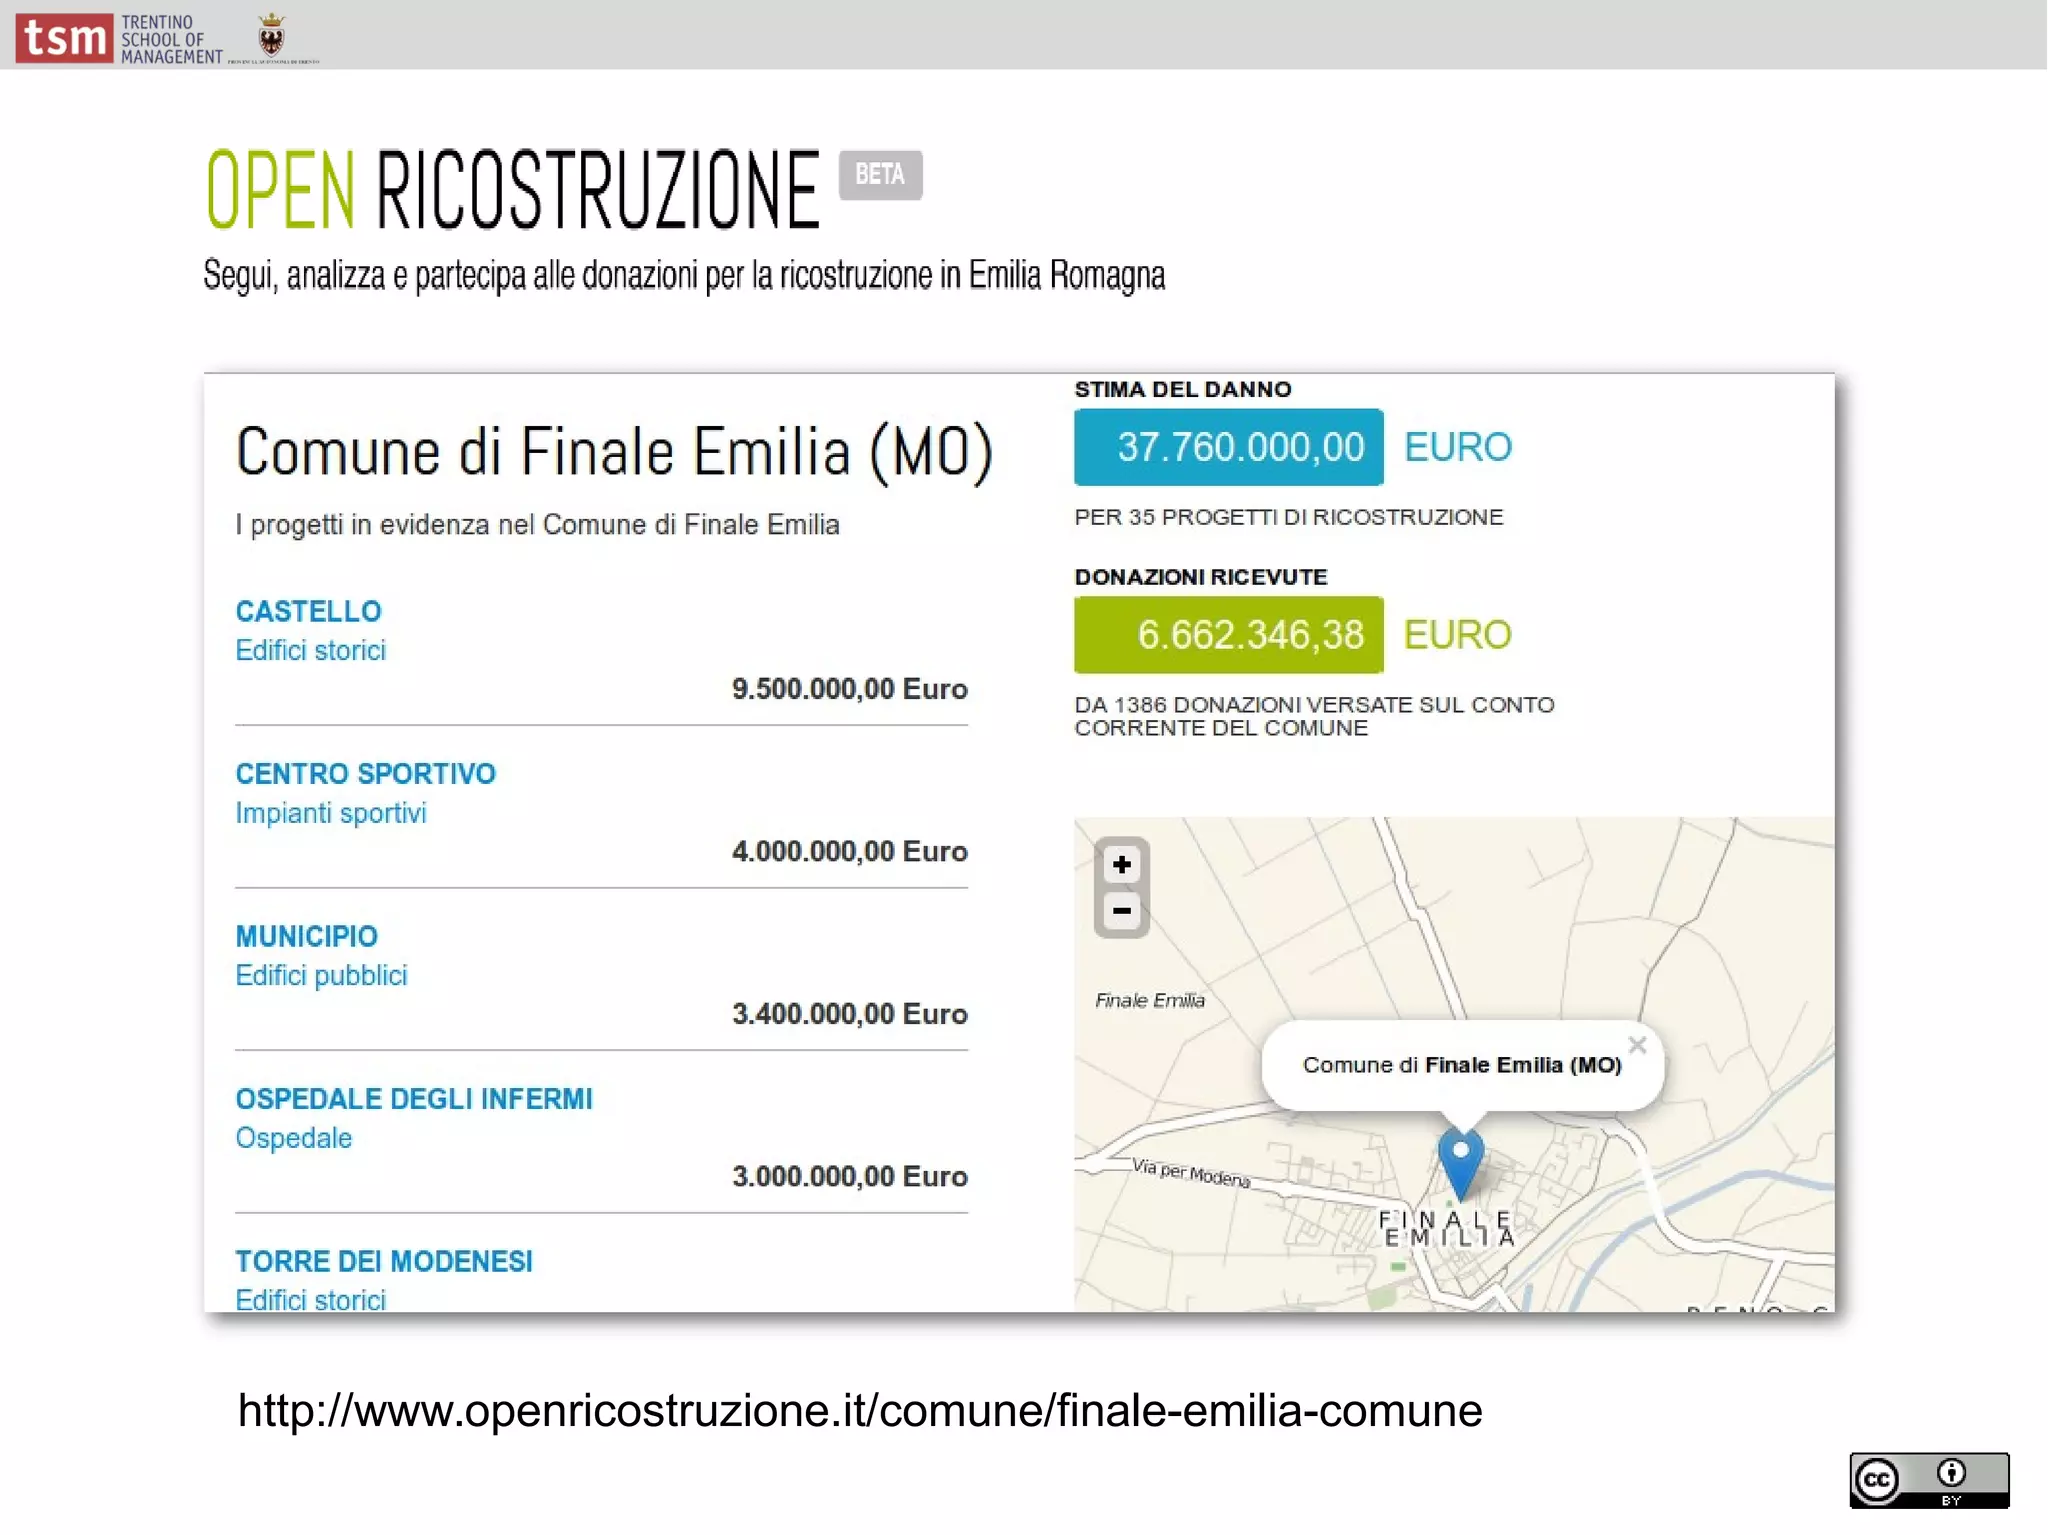Close the Comune di Finale Emilia map popup
The image size is (2048, 1535).
[1637, 1045]
